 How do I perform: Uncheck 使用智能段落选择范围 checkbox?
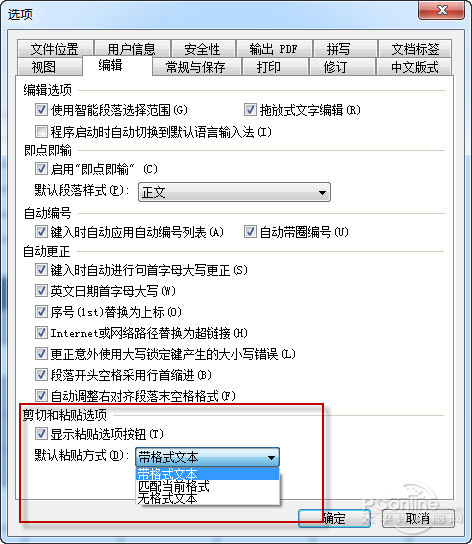(x=41, y=110)
